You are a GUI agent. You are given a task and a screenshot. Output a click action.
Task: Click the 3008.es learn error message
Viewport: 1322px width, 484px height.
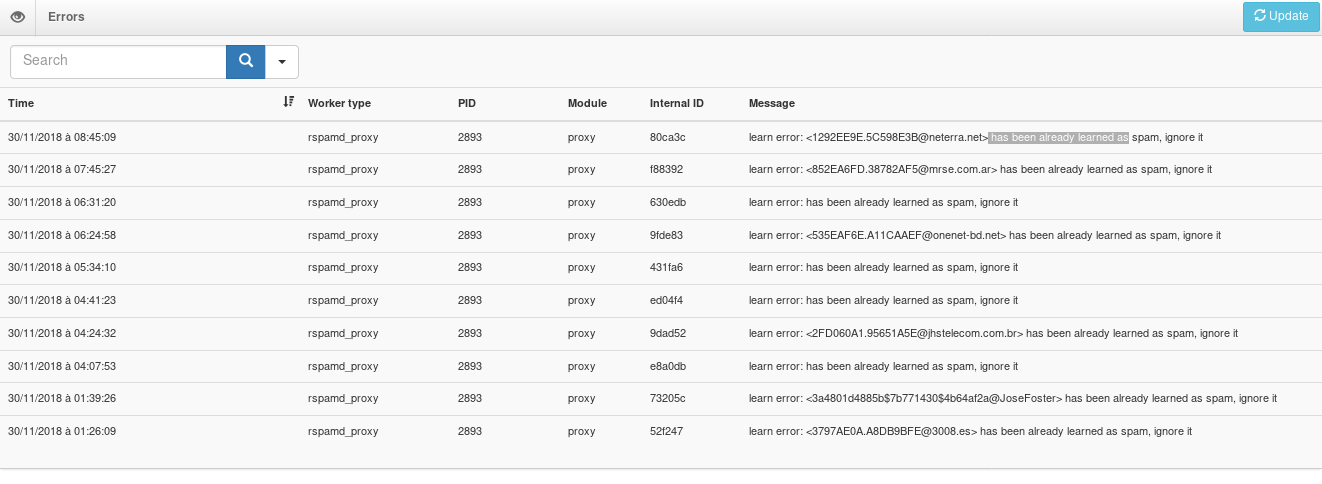click(x=971, y=432)
